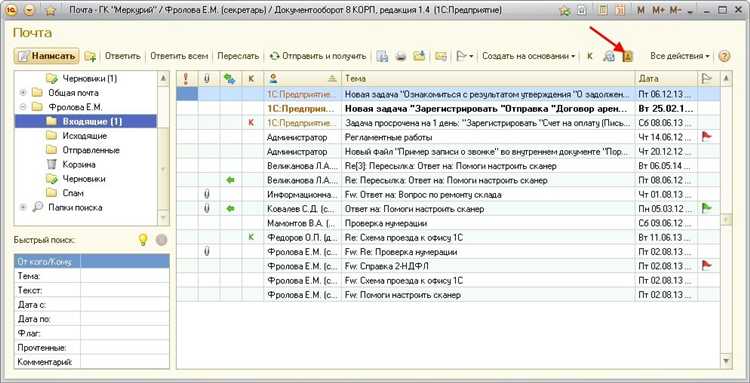Click the contacts search icon in toolbar
The height and width of the screenshot is (383, 750).
609,56
